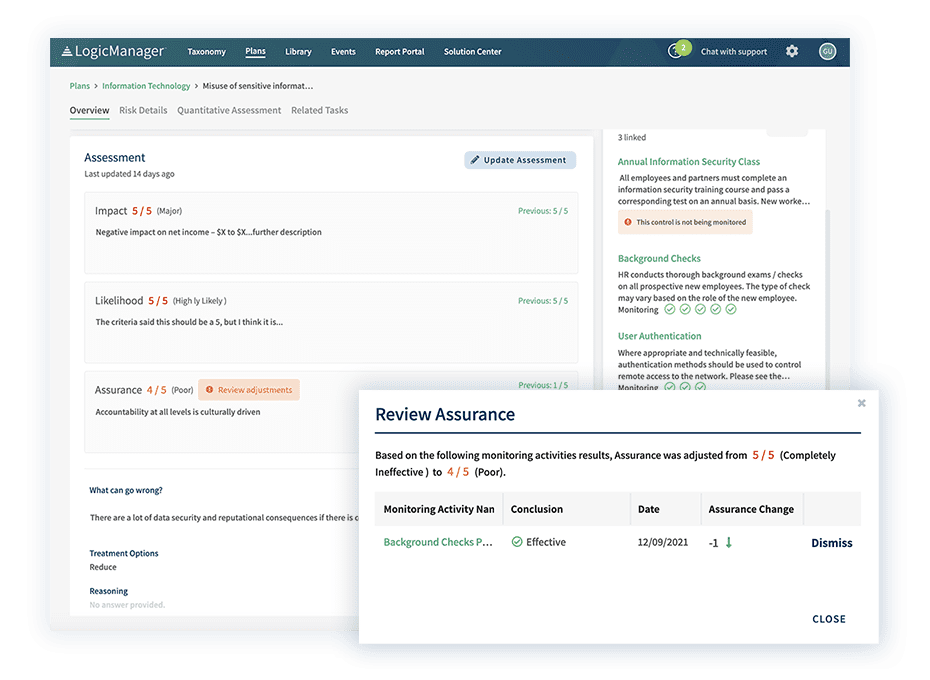930x680 pixels.
Task: Go to Information Technology breadcrumb
Action: click(x=146, y=86)
